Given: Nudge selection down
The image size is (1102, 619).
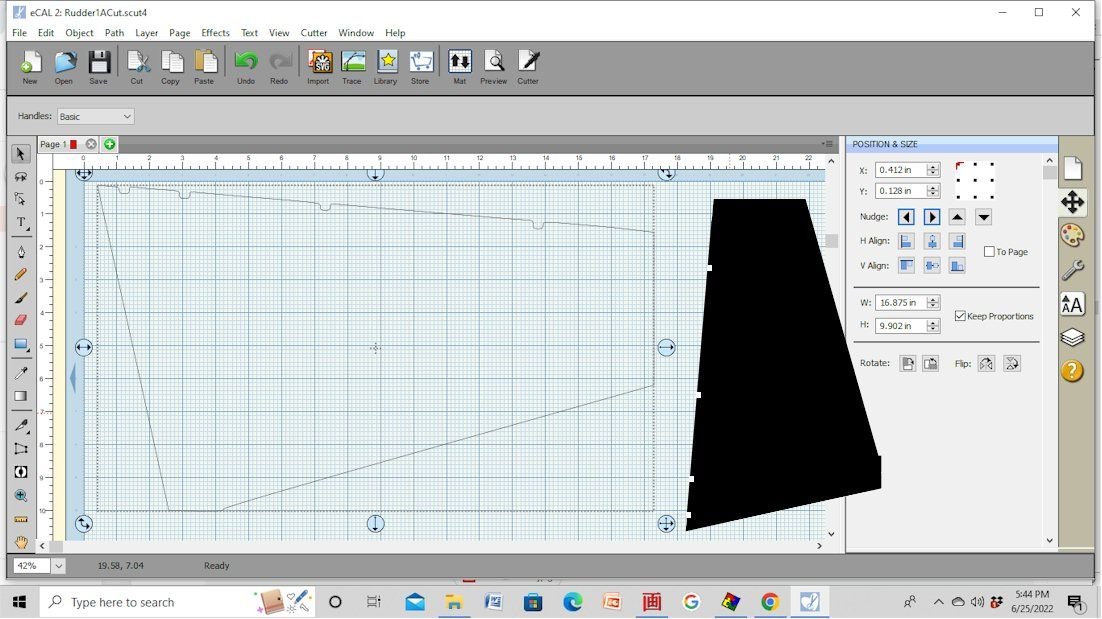Looking at the screenshot, I should pyautogui.click(x=983, y=217).
